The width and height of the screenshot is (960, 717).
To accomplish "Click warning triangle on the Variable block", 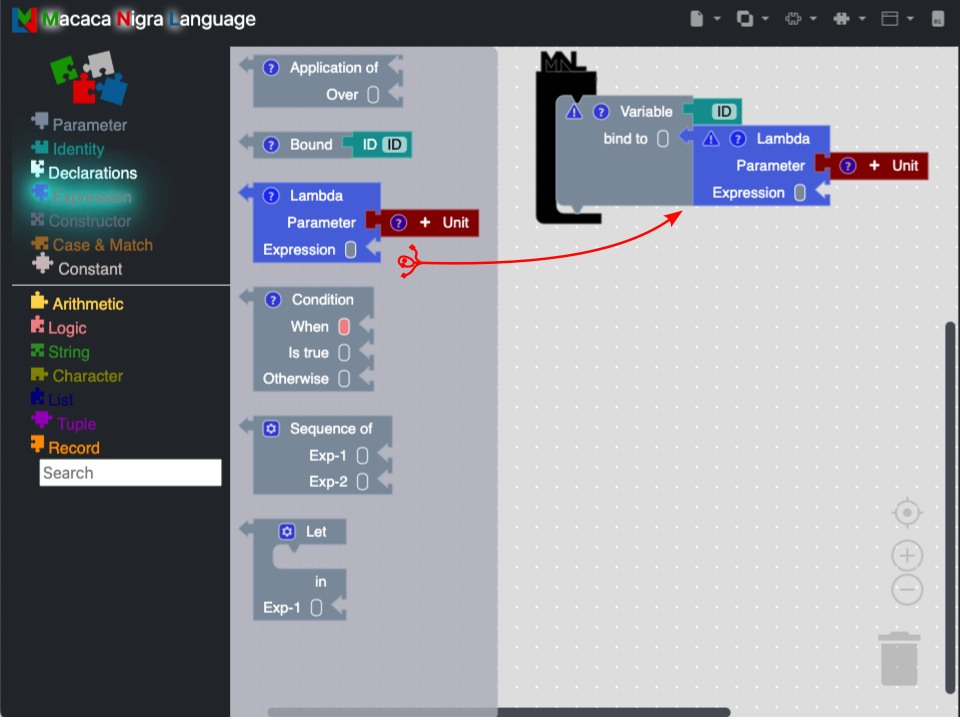I will tap(574, 112).
